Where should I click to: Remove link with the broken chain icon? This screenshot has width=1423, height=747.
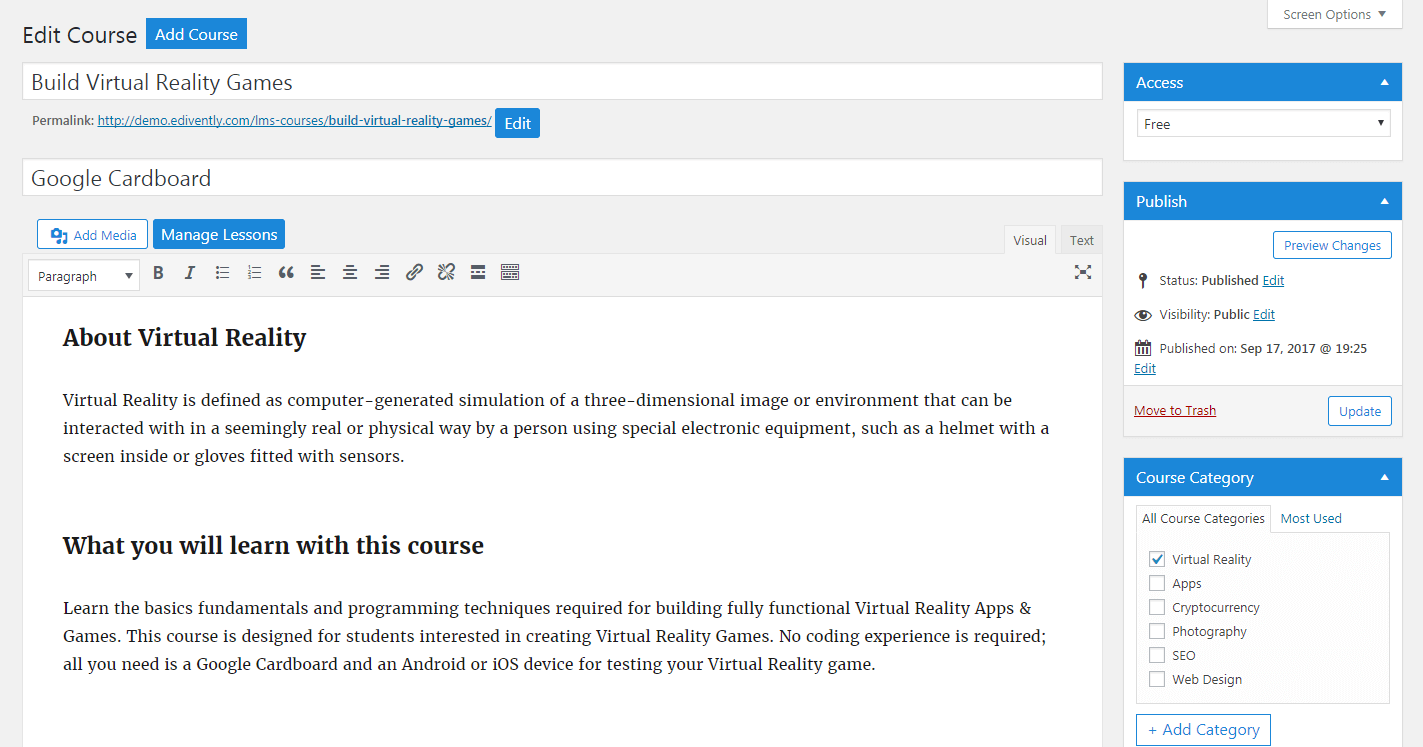446,272
